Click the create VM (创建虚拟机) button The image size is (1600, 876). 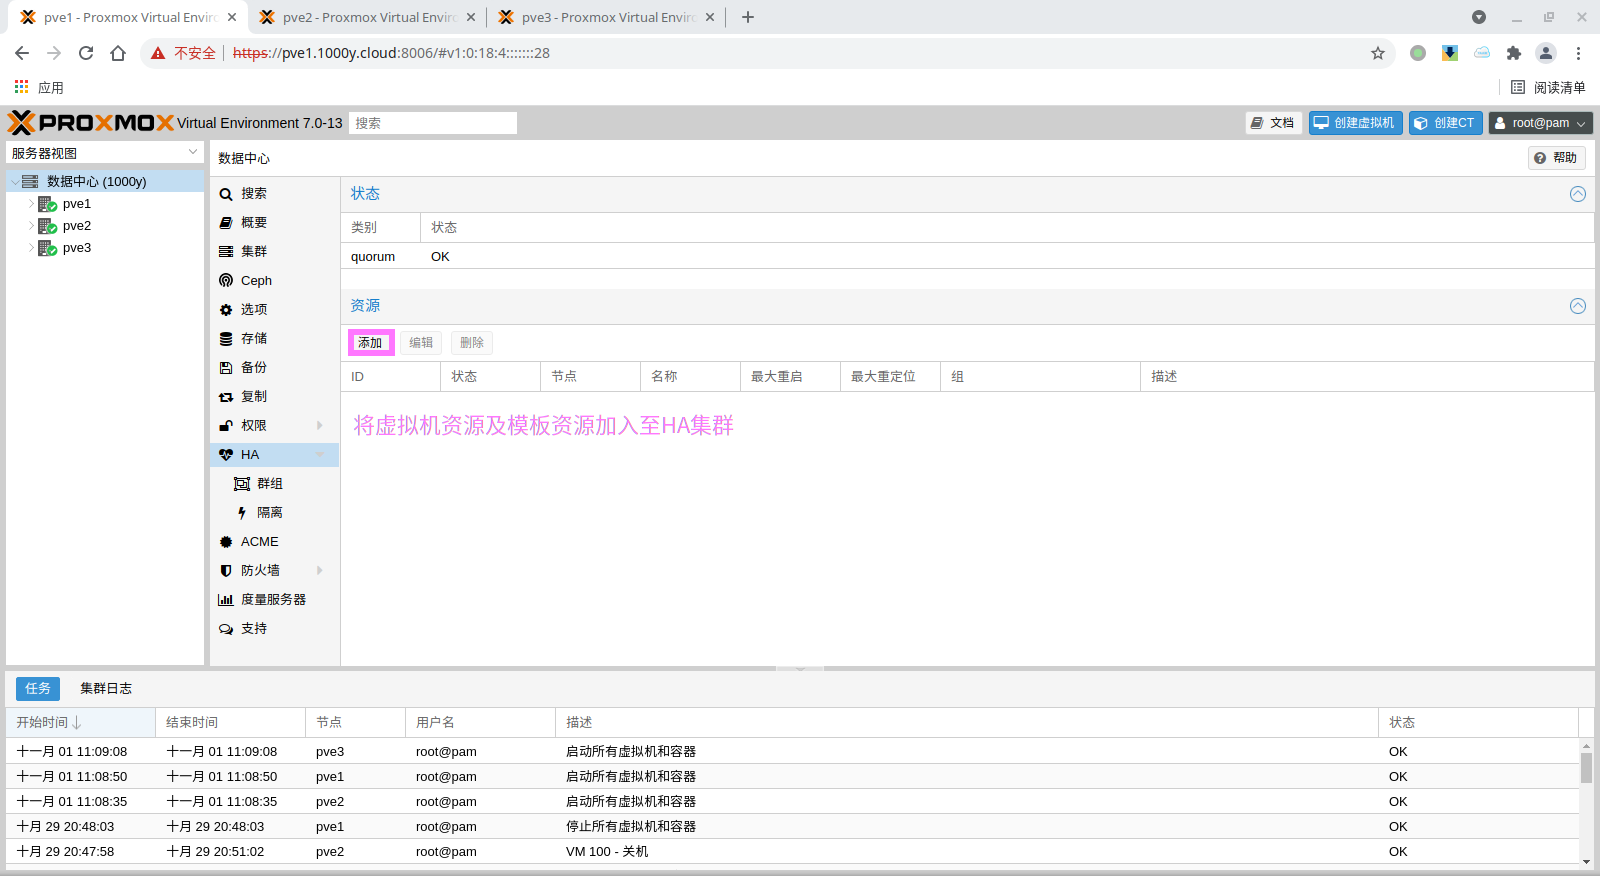1355,123
